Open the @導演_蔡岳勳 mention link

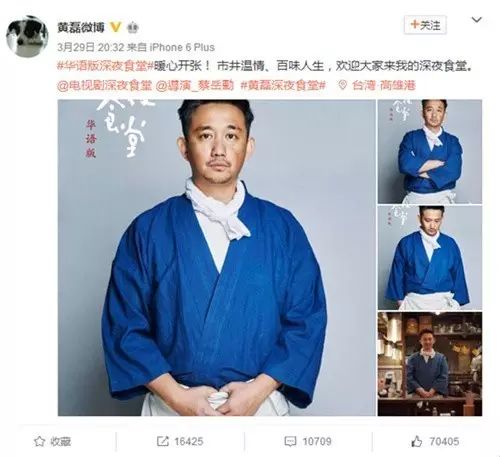pos(195,86)
